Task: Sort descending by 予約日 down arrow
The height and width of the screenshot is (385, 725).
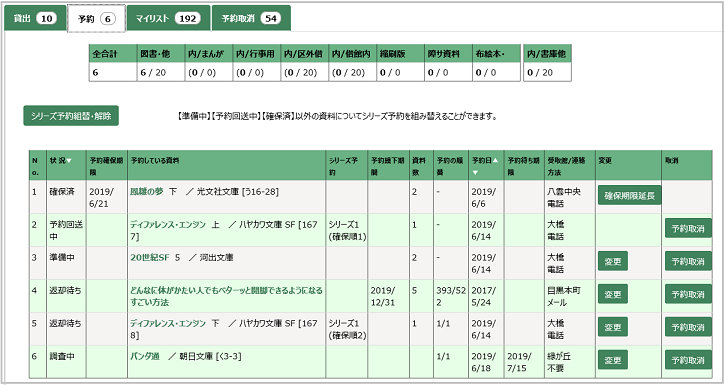Action: 475,172
